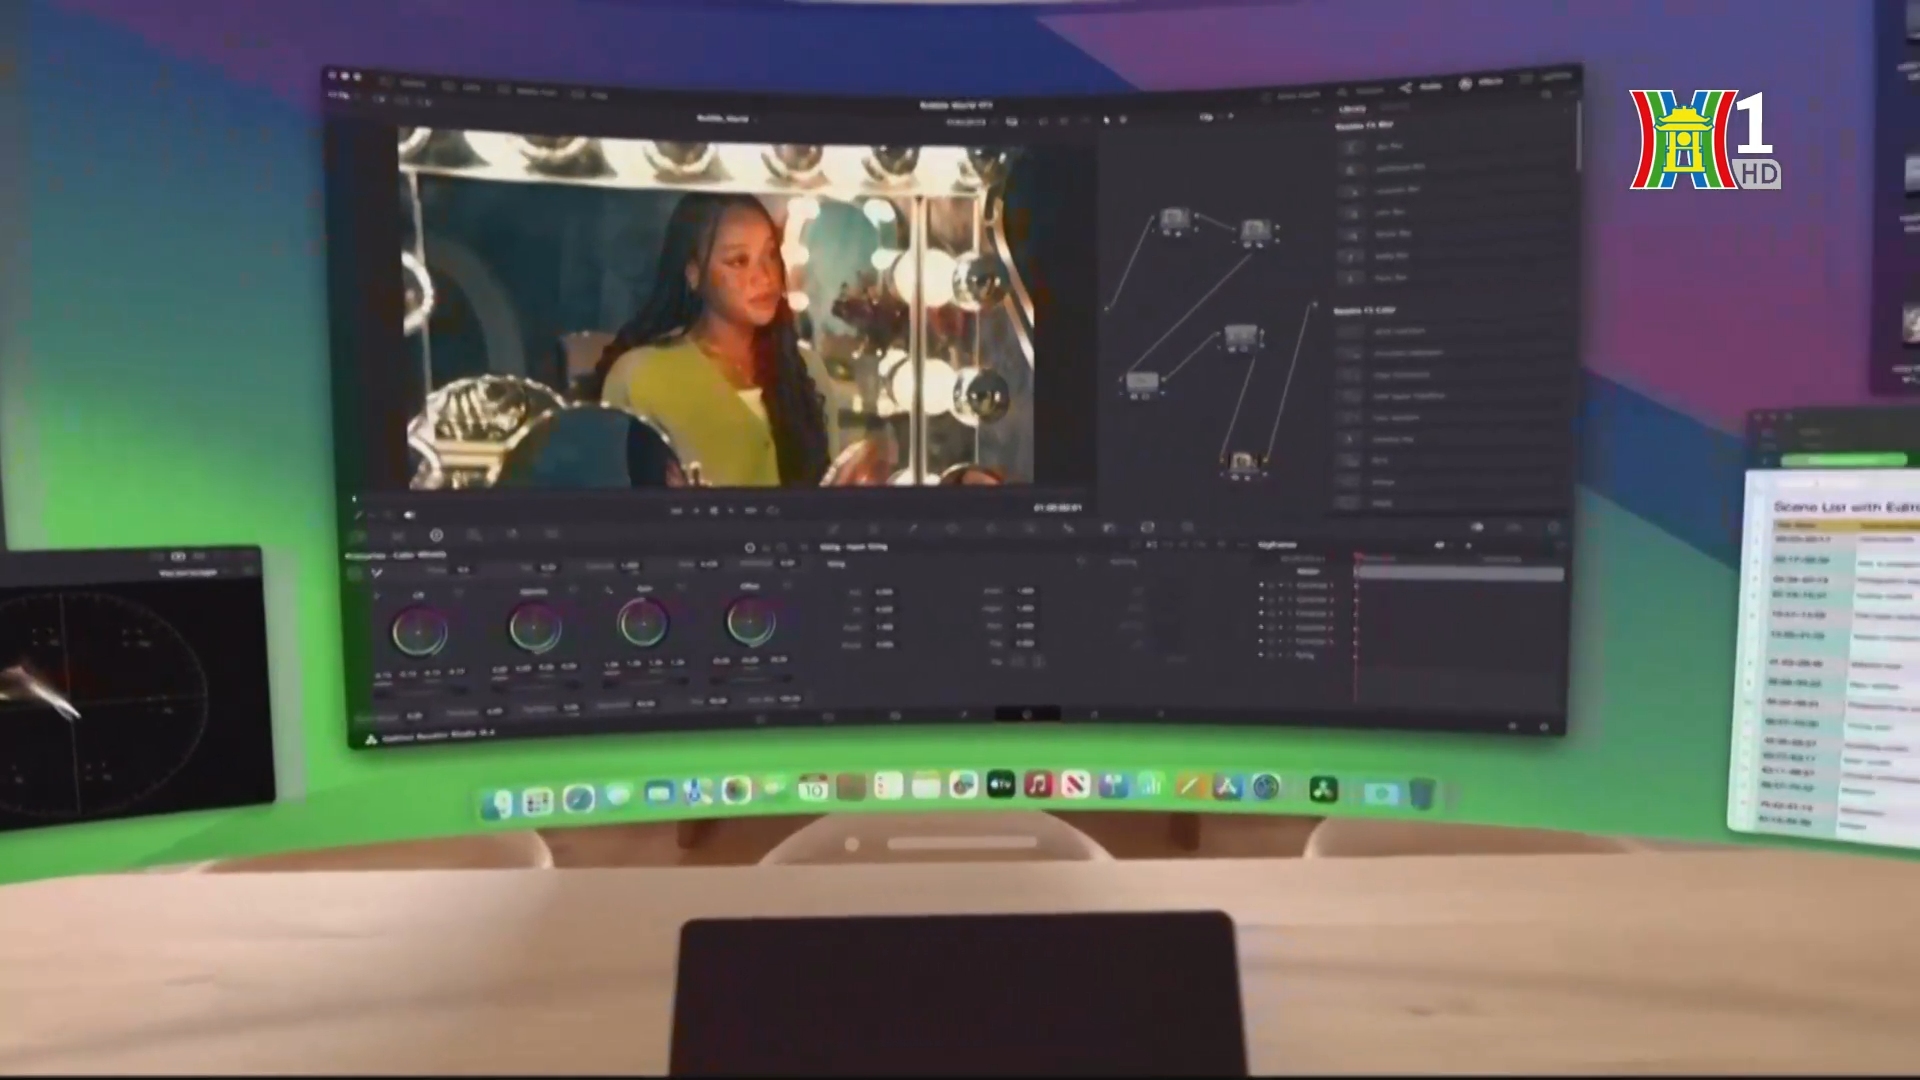Open the Camera Raw palette
1920x1080 pixels.
356,535
